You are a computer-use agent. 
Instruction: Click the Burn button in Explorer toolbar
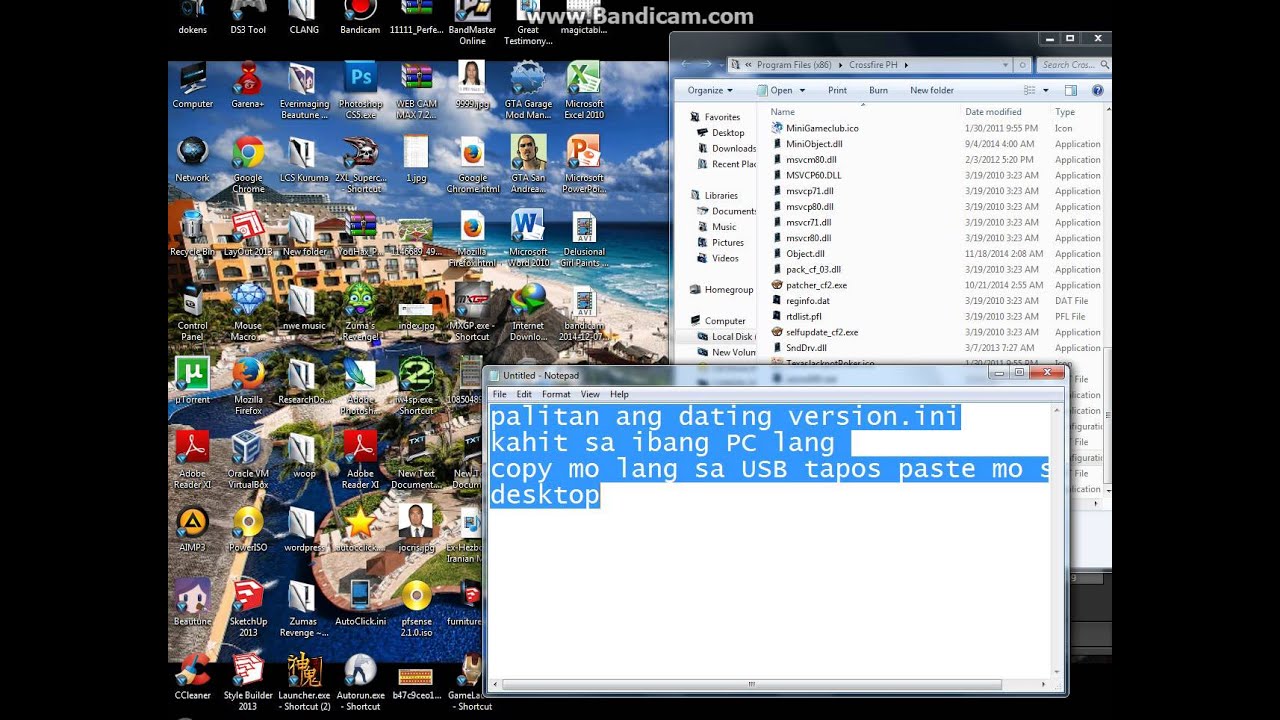pos(878,90)
